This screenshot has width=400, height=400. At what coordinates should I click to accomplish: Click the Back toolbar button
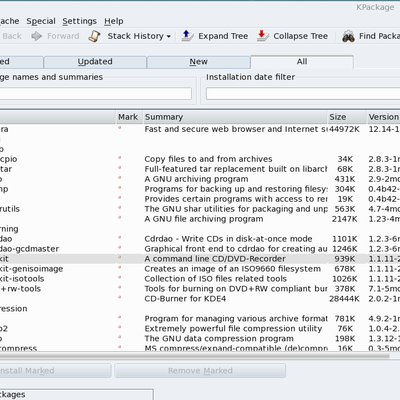(12, 36)
